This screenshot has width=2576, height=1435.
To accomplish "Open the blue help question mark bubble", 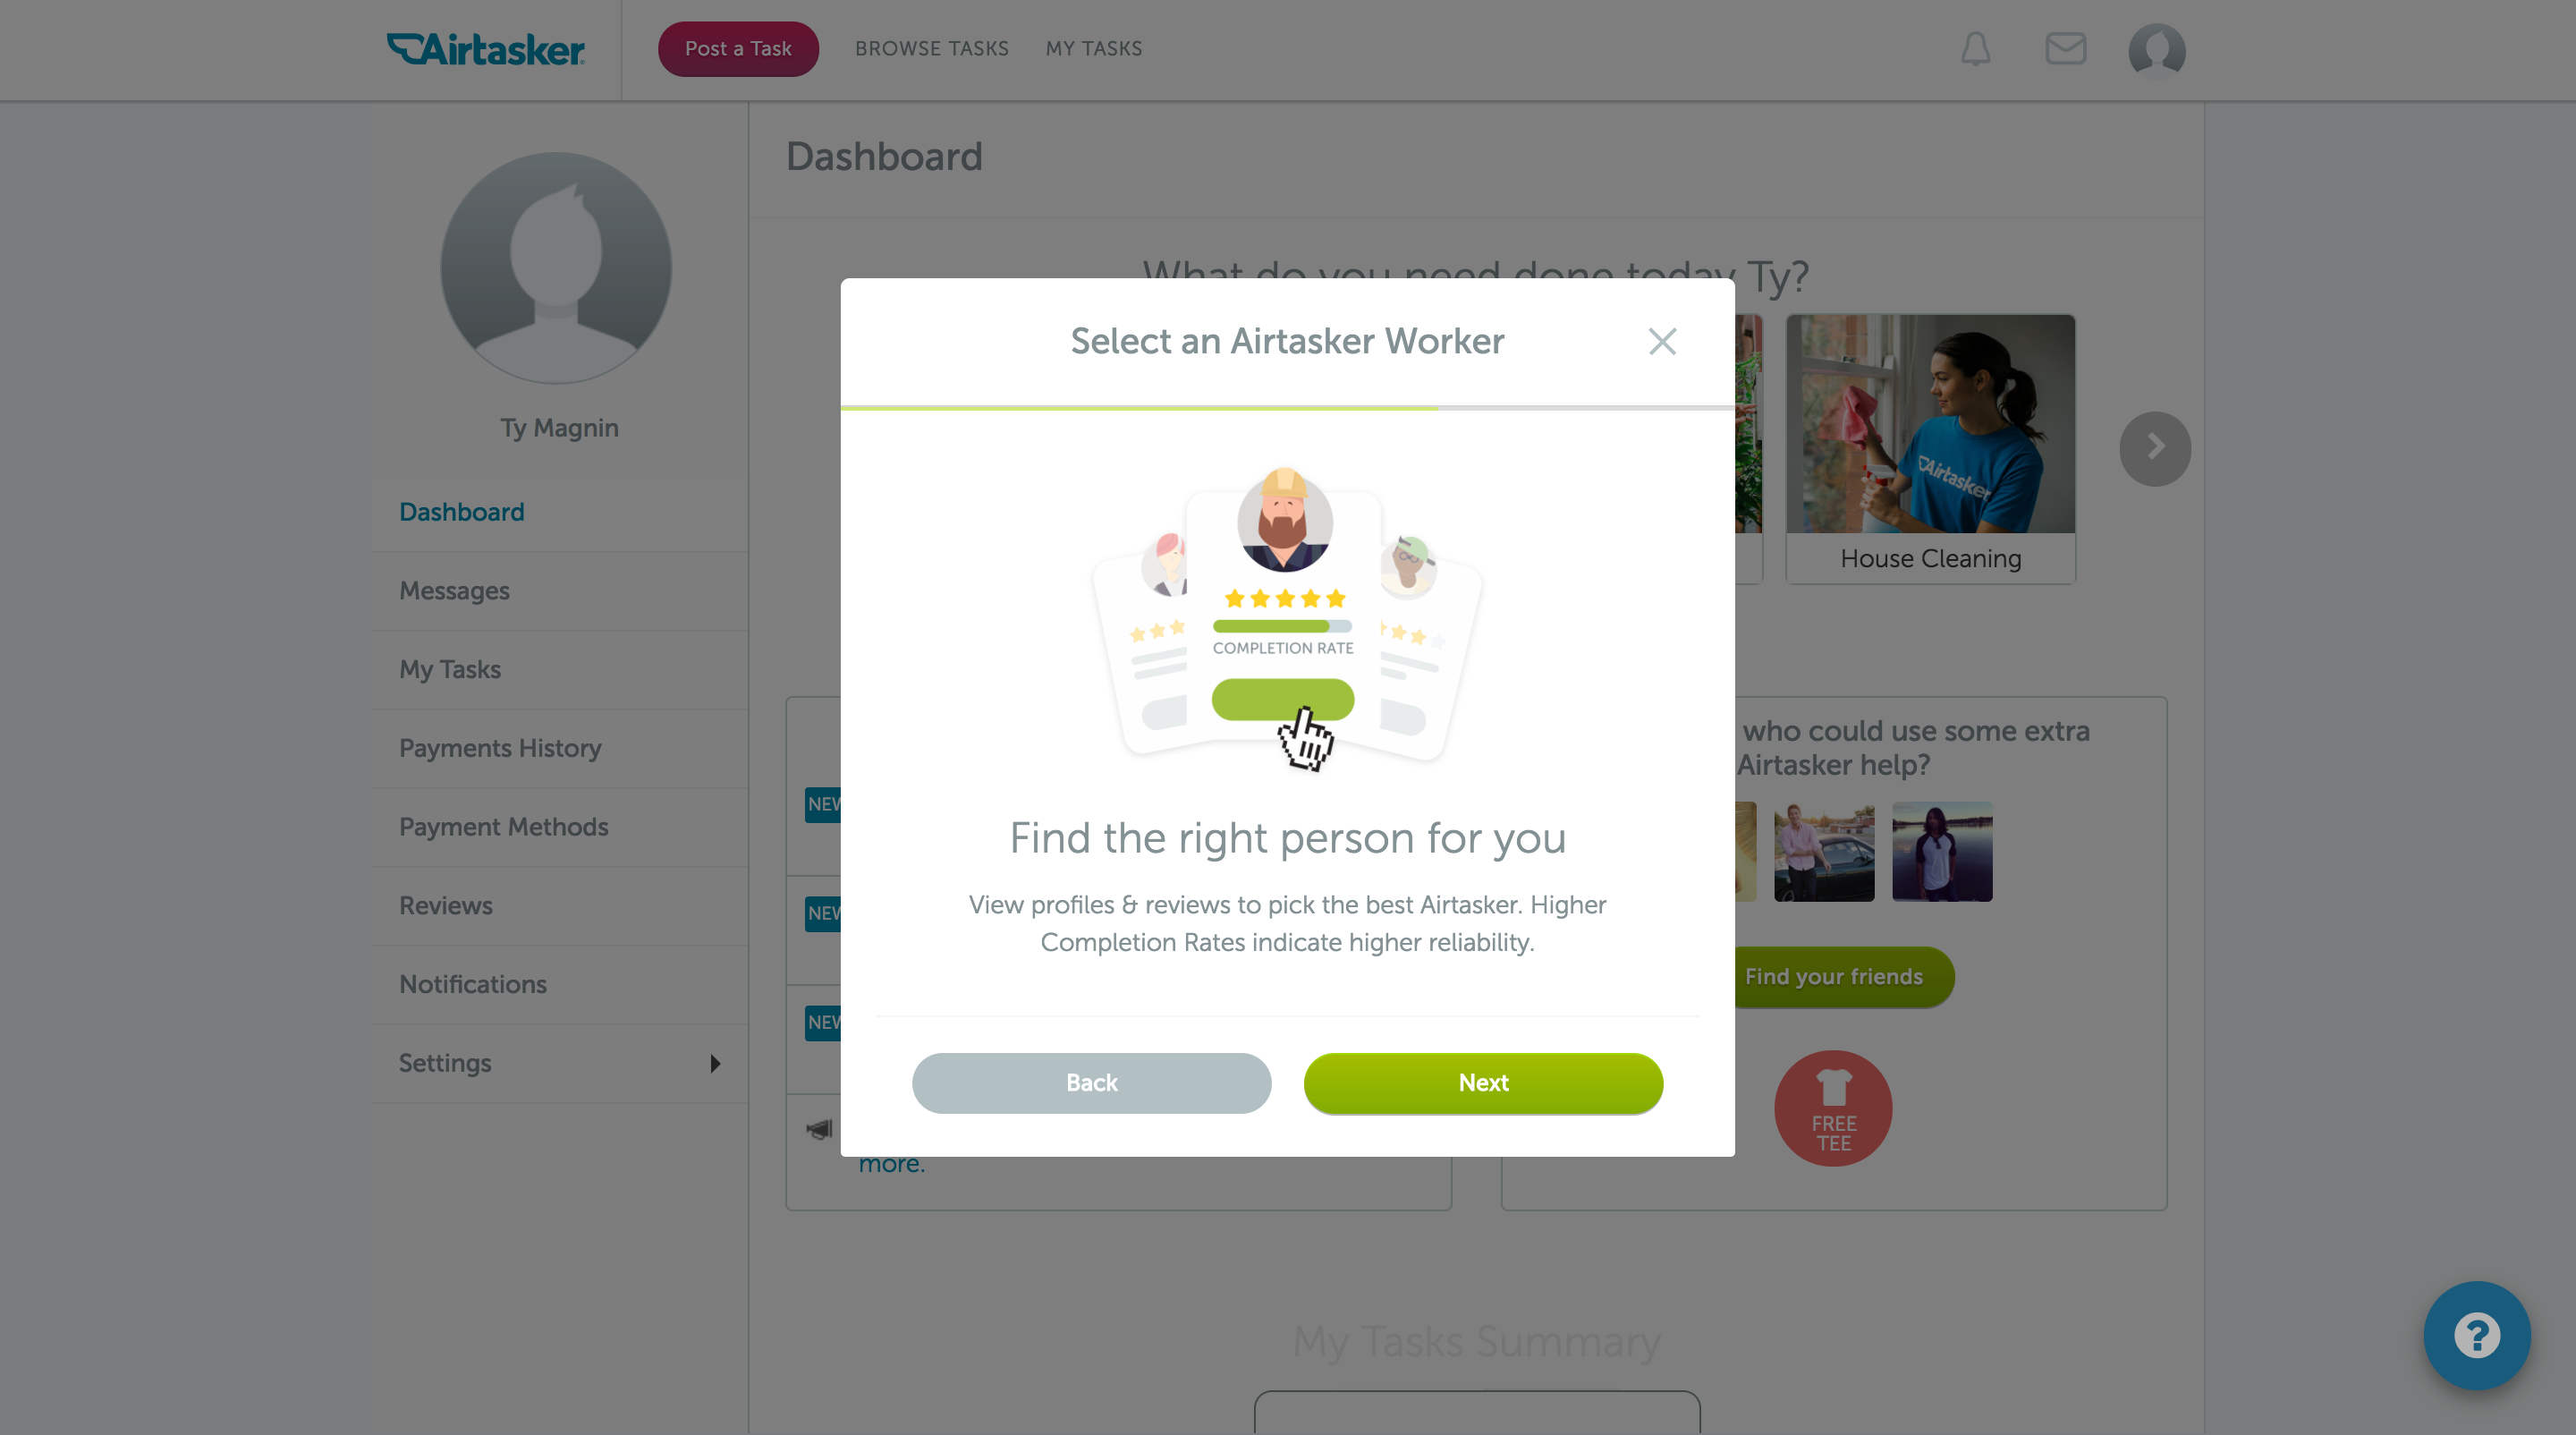I will pos(2477,1335).
